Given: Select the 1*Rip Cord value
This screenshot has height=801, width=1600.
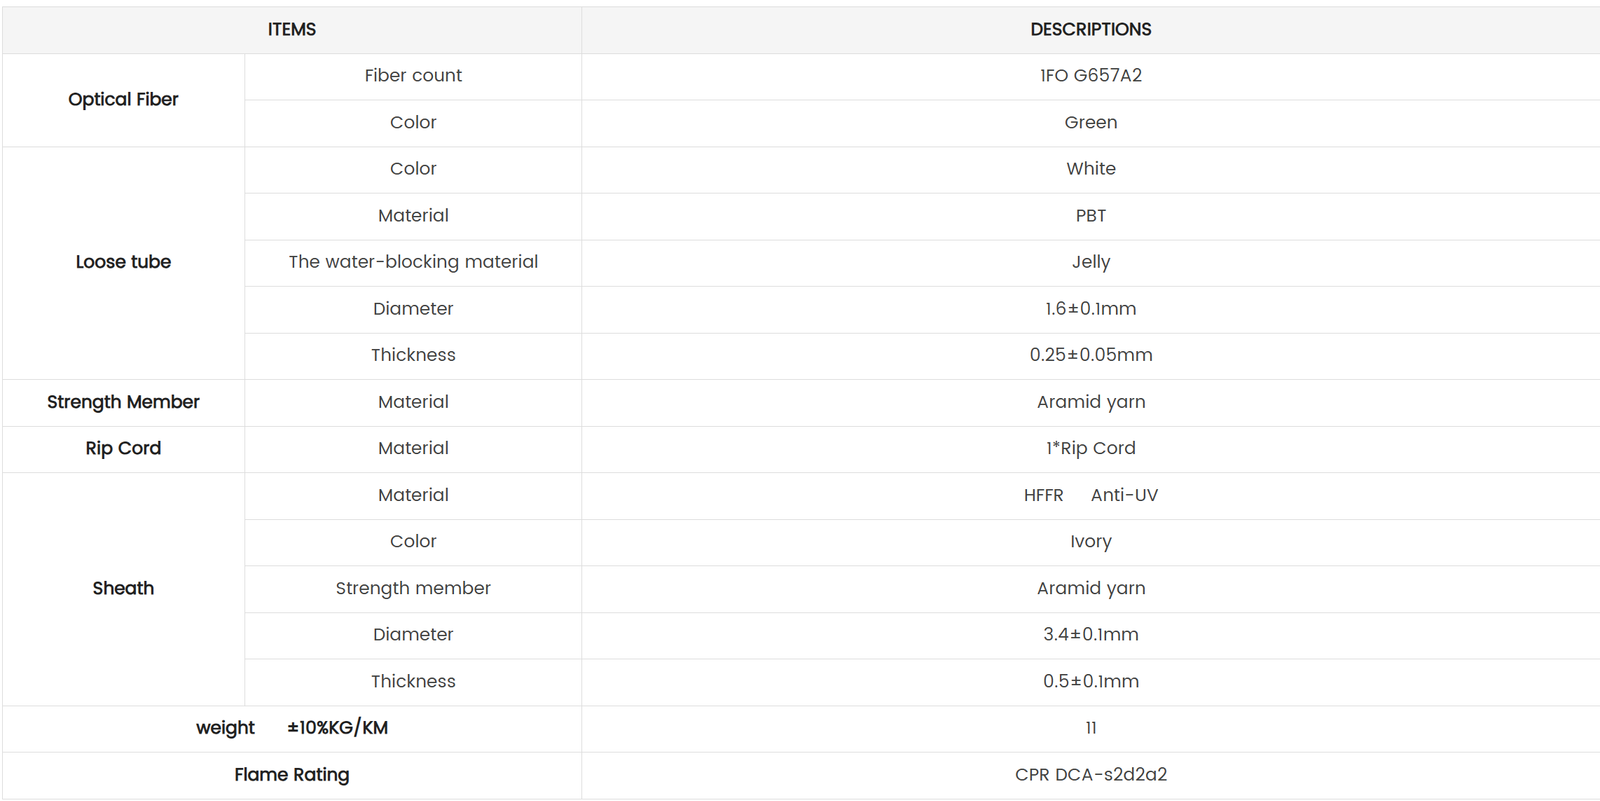Looking at the screenshot, I should click(x=1090, y=448).
